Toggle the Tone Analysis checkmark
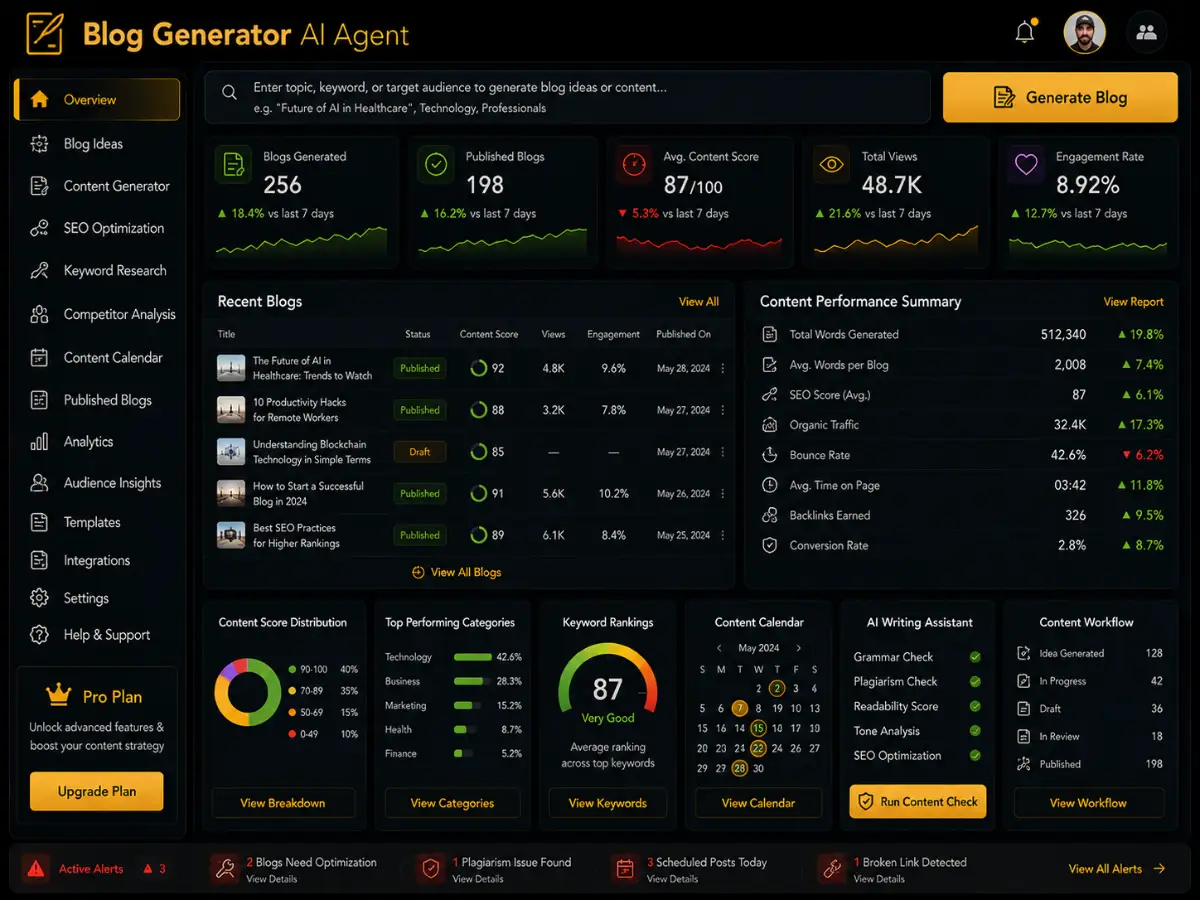 pyautogui.click(x=975, y=731)
